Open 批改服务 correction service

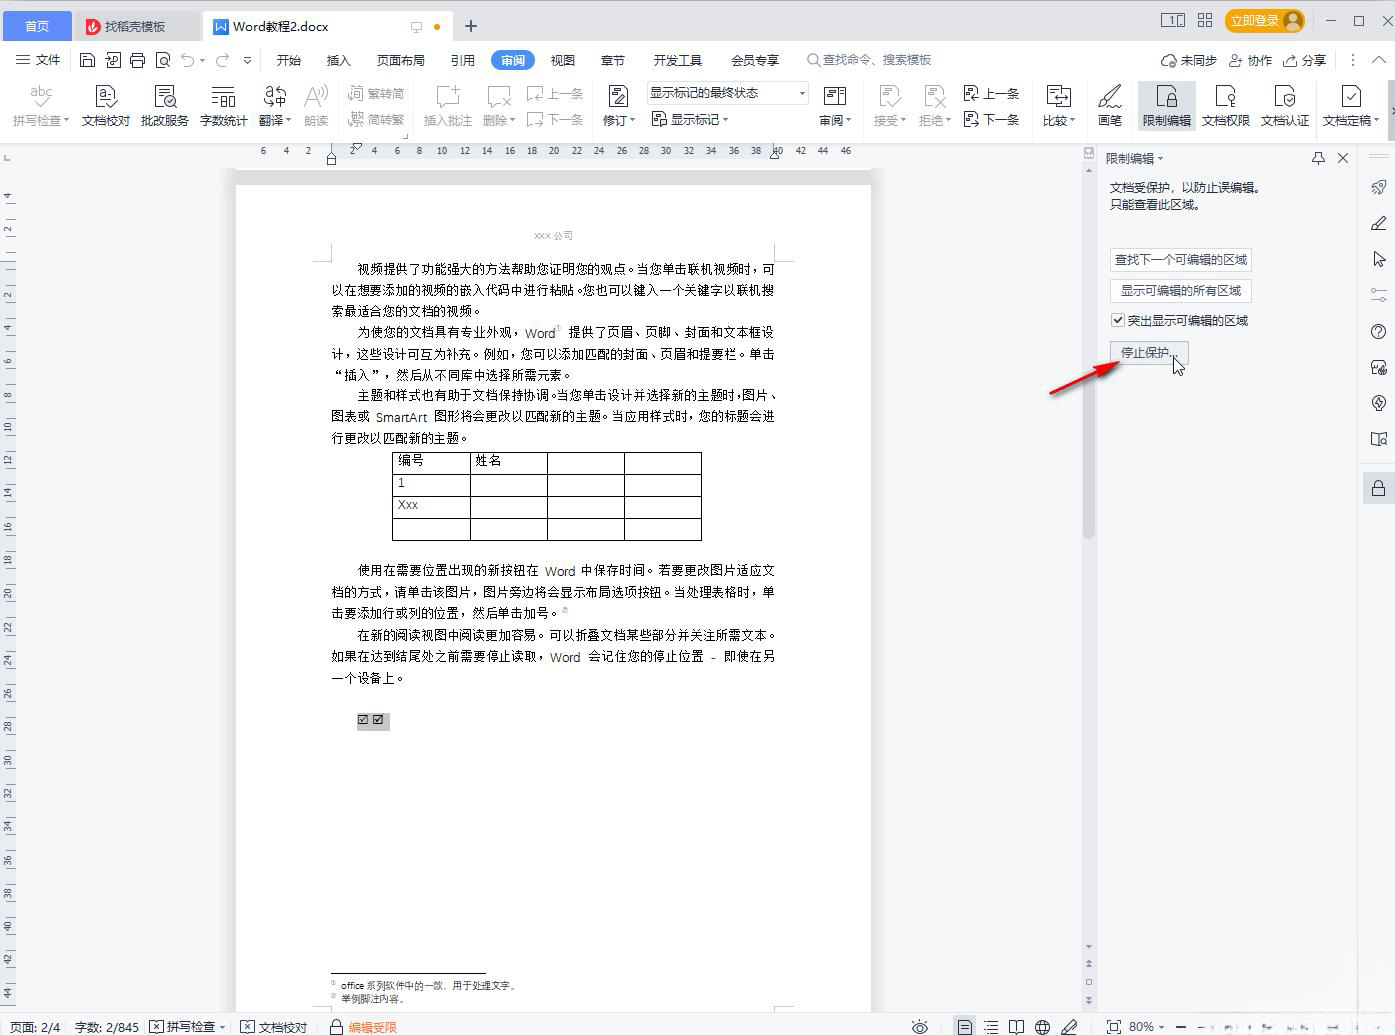pyautogui.click(x=165, y=105)
